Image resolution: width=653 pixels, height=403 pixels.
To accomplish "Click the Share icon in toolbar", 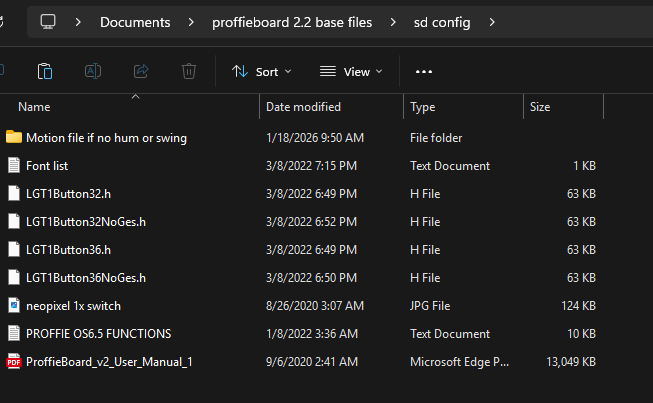I will [x=141, y=71].
